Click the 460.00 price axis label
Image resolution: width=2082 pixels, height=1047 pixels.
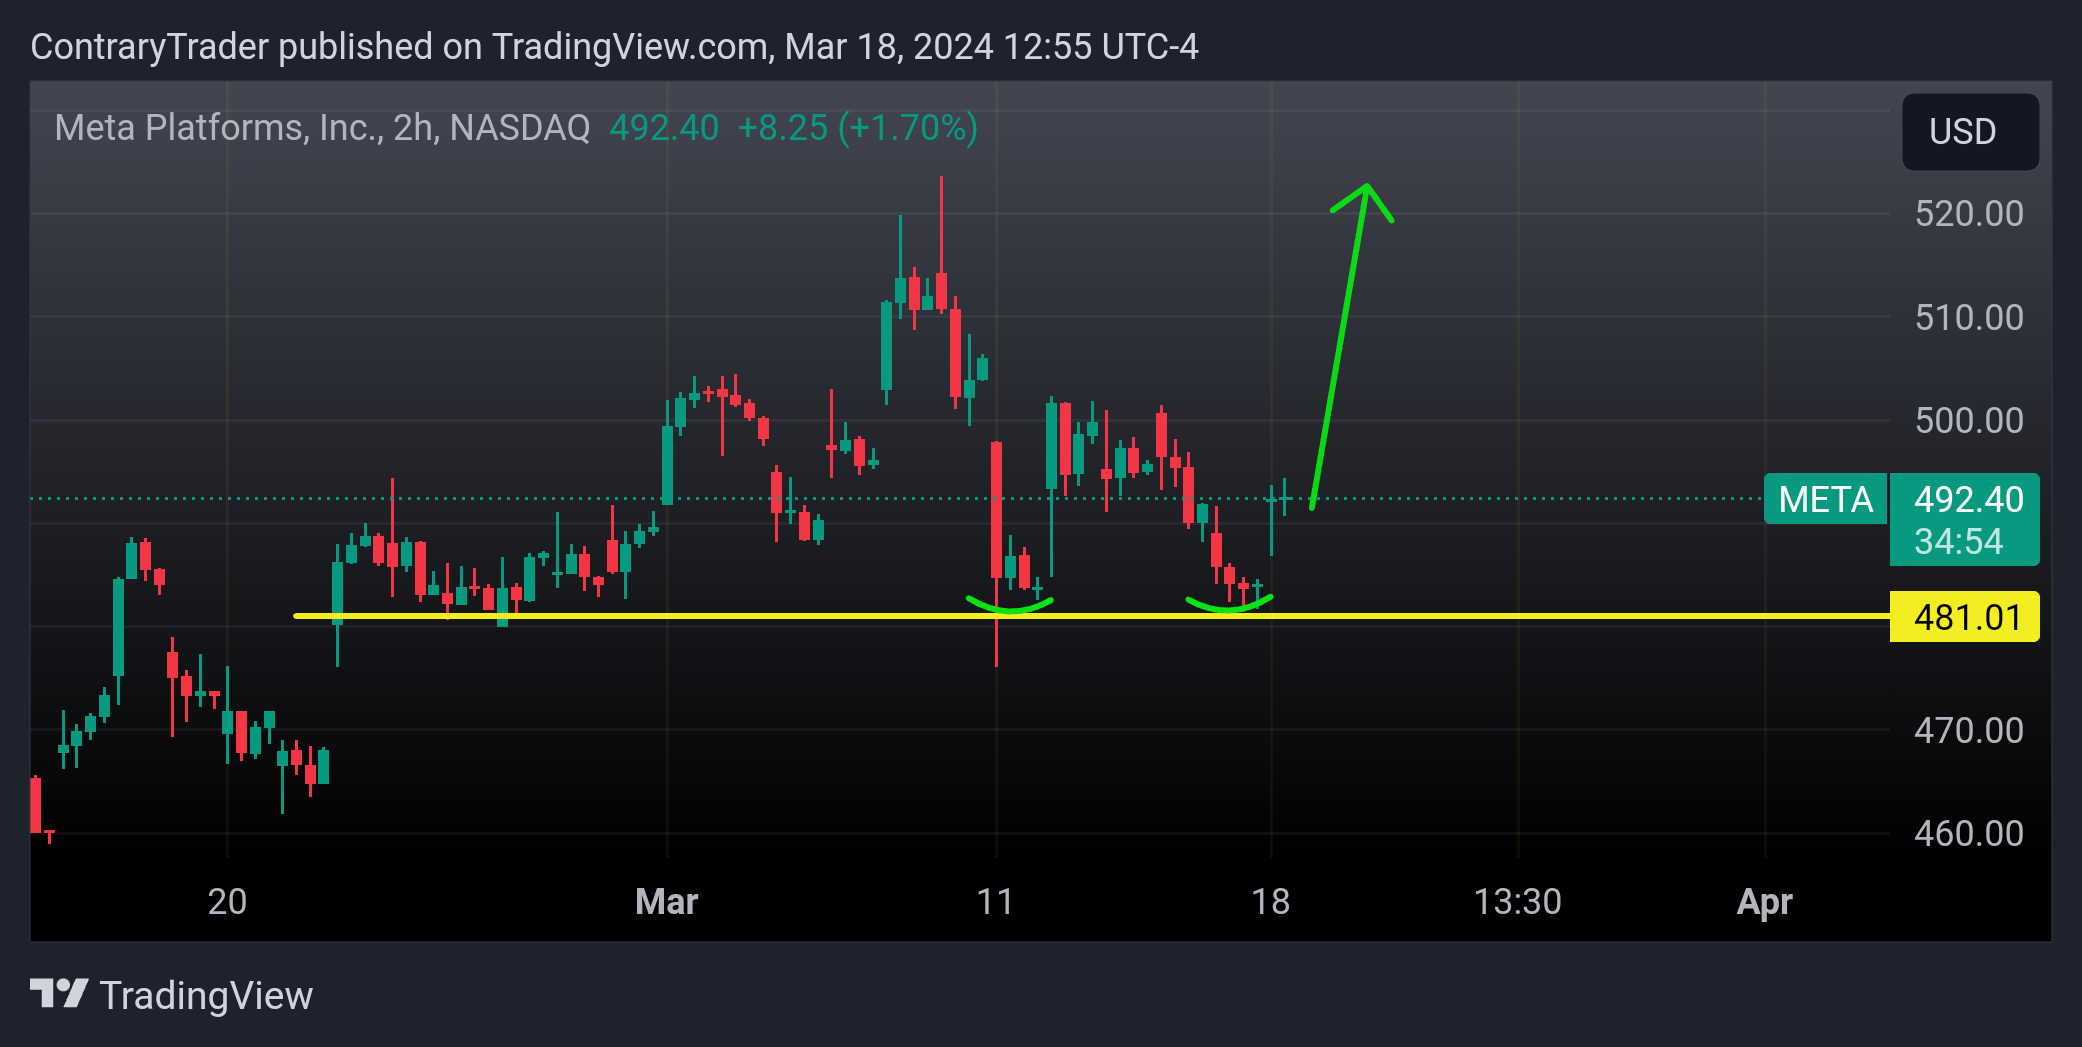tap(1968, 833)
